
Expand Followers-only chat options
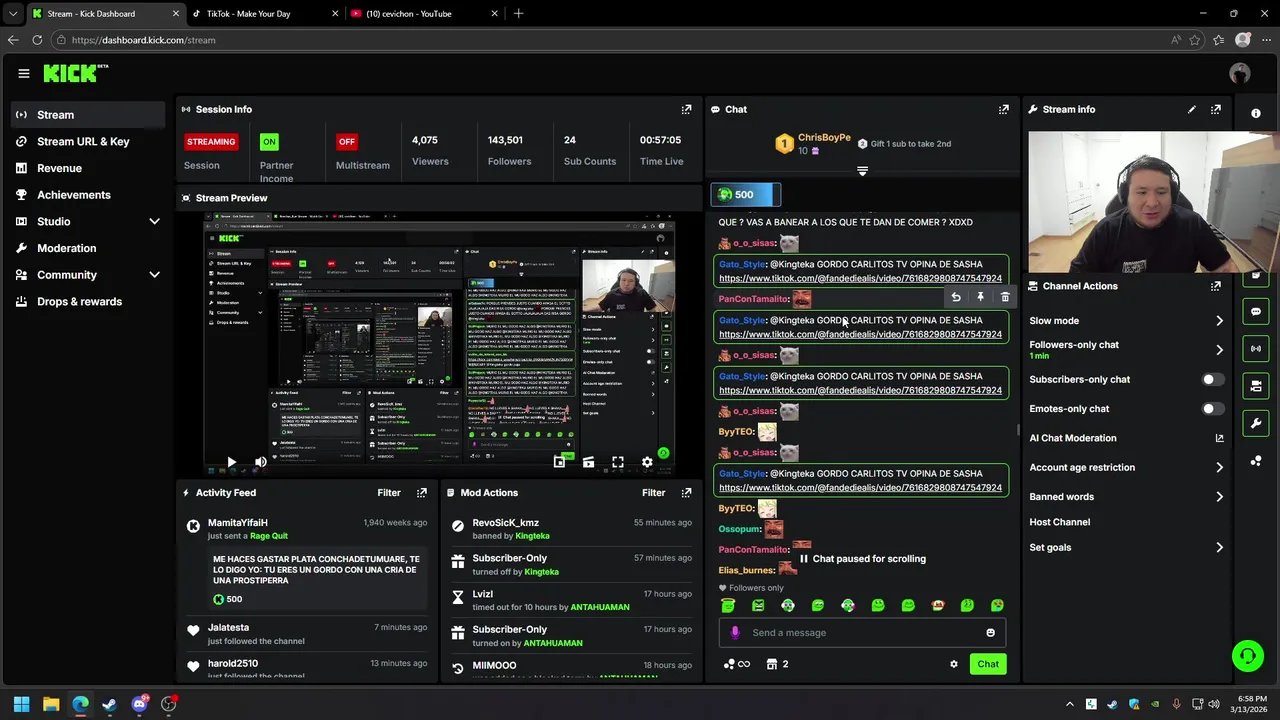point(1219,350)
